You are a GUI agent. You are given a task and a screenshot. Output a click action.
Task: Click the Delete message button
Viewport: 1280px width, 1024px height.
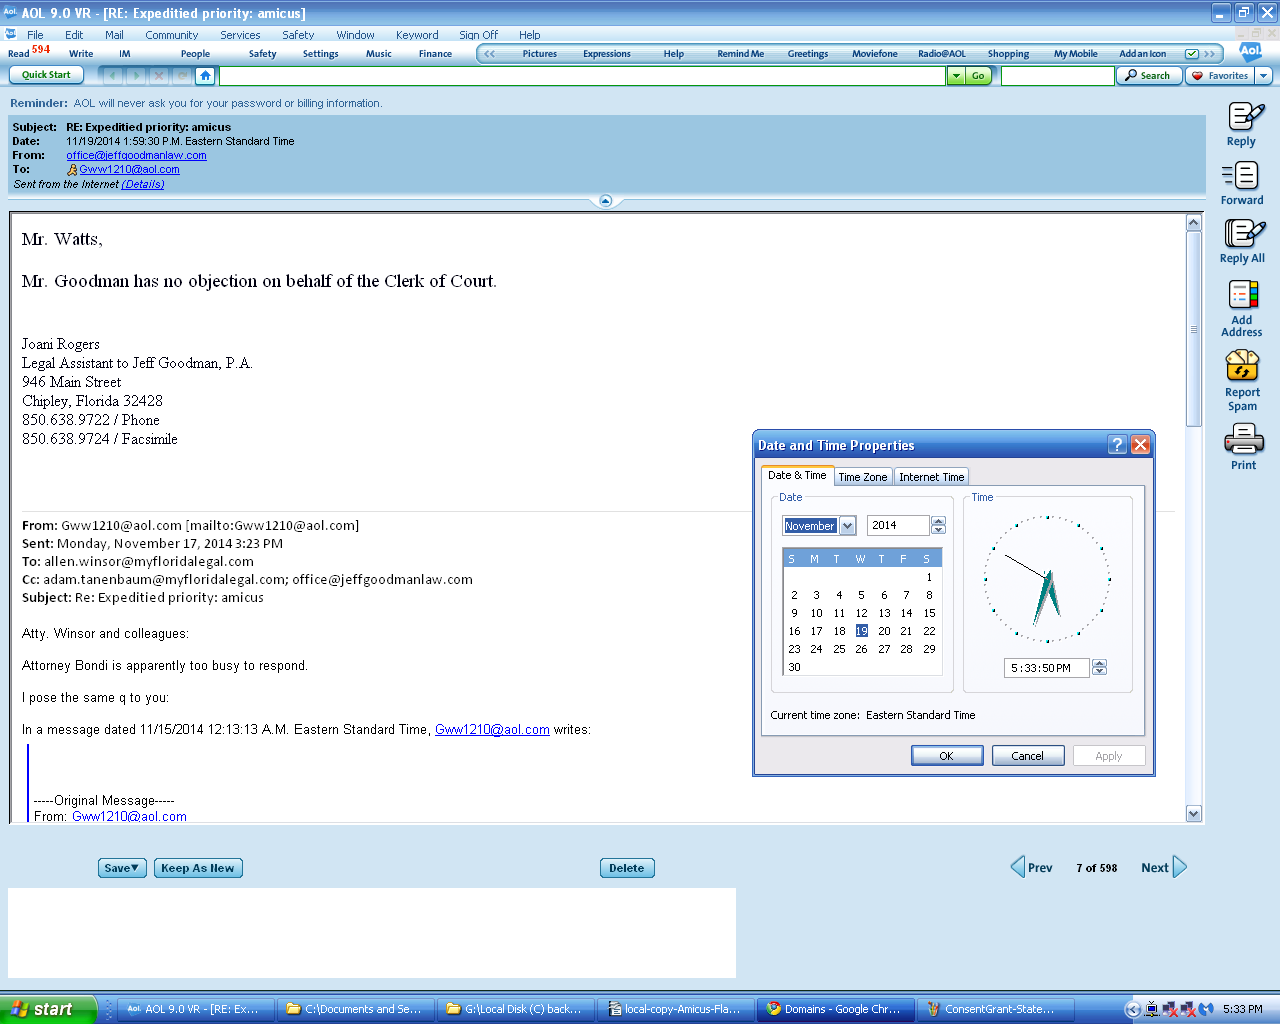point(627,868)
